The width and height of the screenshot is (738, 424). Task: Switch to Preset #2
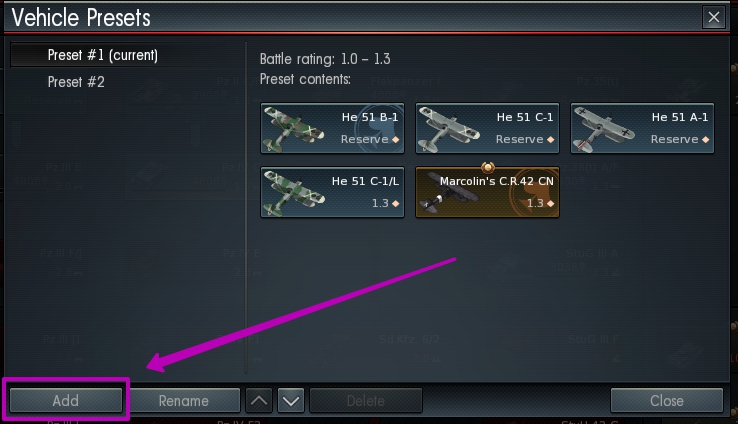pos(76,82)
